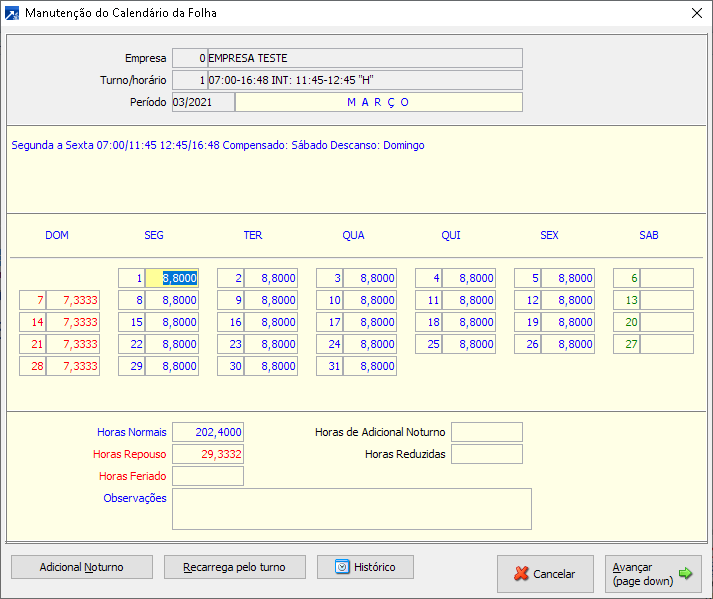Click hours field for Sunday day 7
The image size is (713, 599).
73,300
